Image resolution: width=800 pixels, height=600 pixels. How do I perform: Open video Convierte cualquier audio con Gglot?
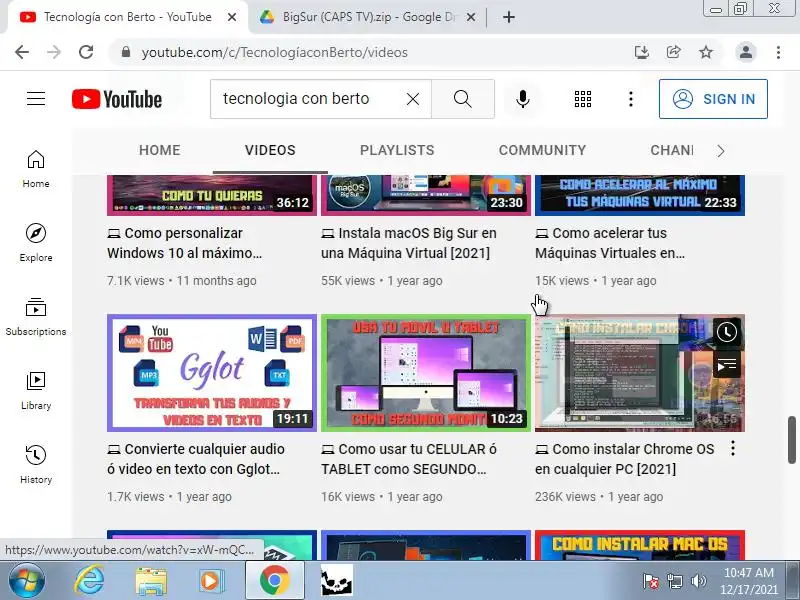[x=196, y=459]
